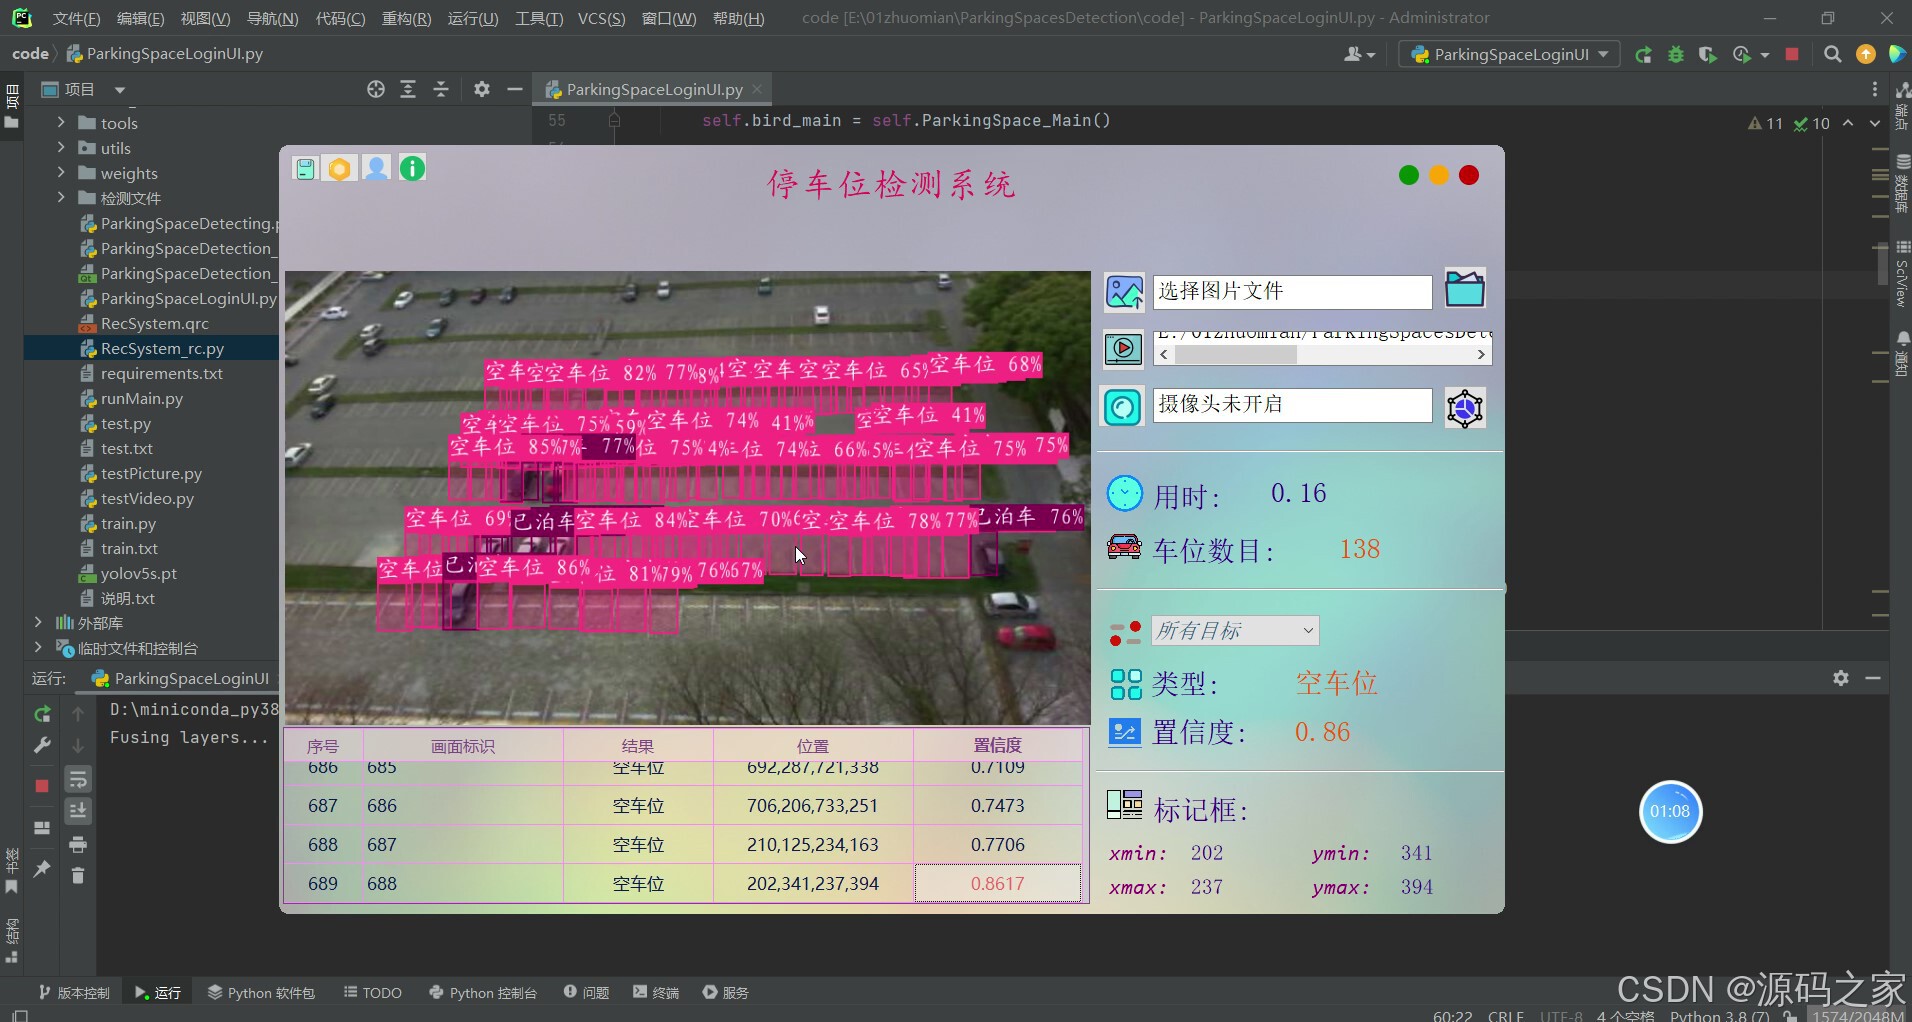The height and width of the screenshot is (1022, 1912).
Task: Click the save icon in detection app toolbar
Action: point(305,168)
